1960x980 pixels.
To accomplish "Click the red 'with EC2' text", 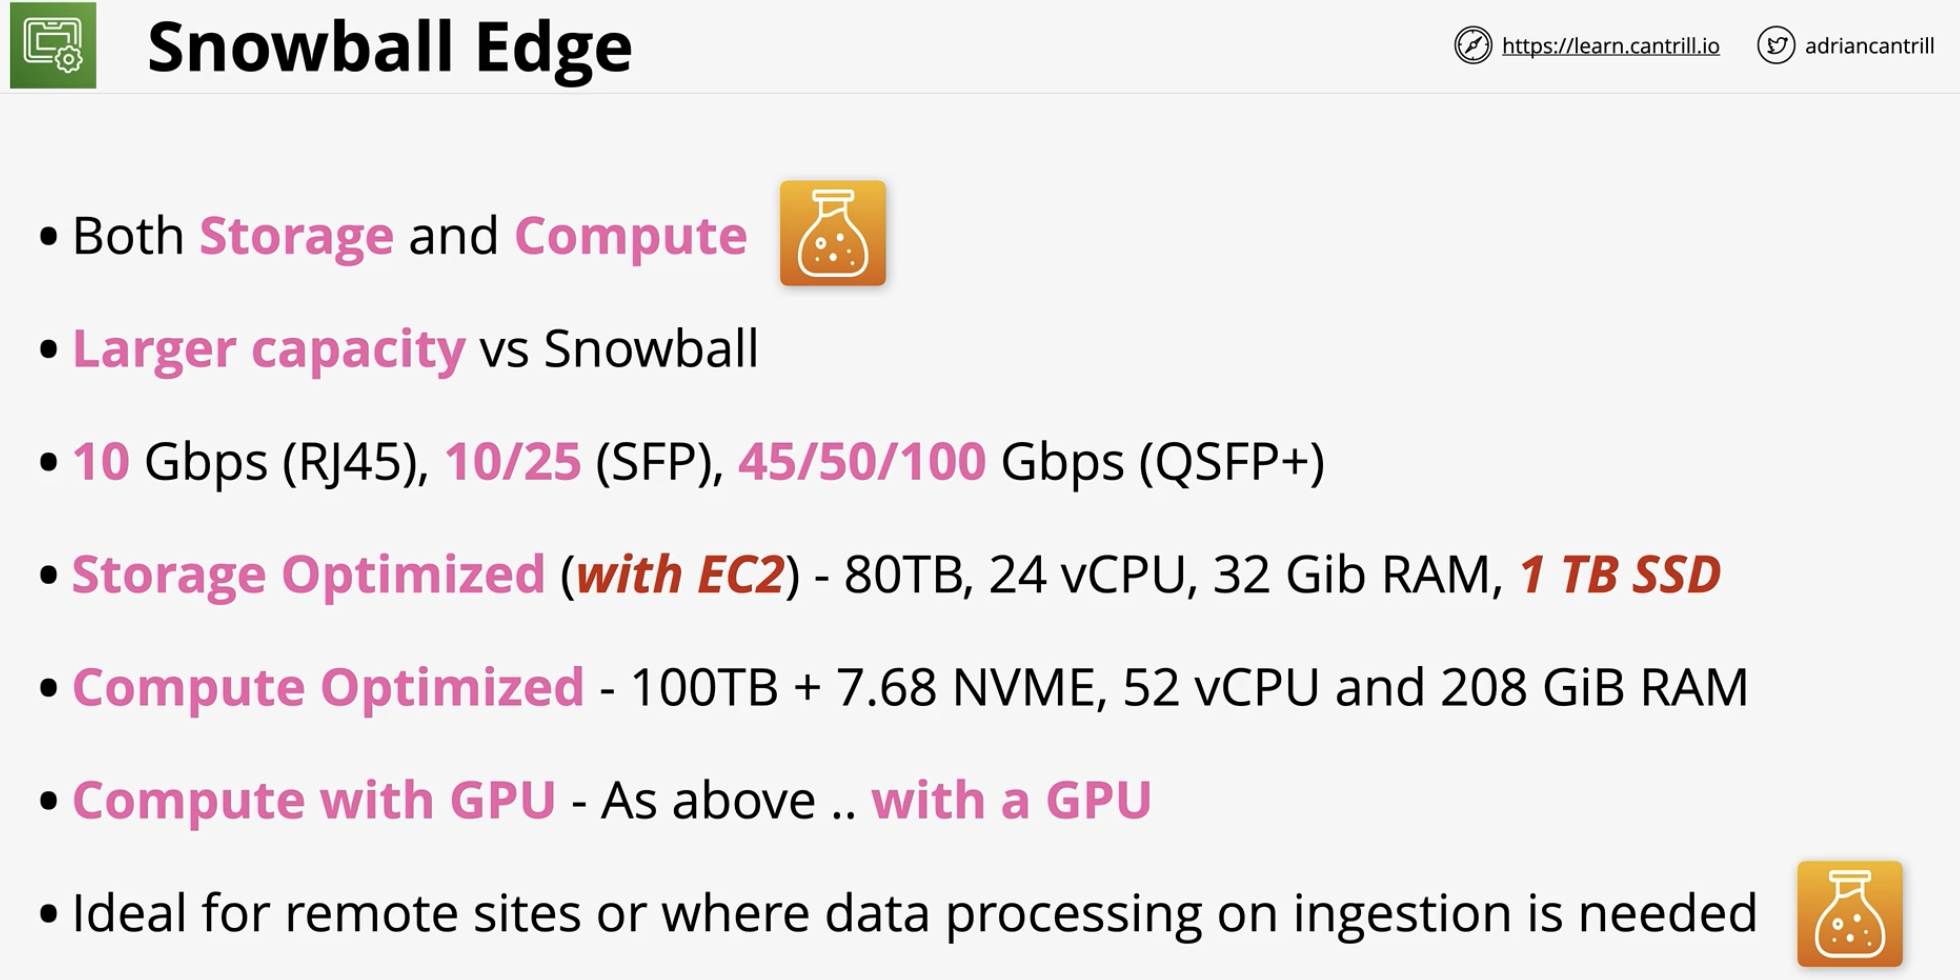I will (681, 574).
